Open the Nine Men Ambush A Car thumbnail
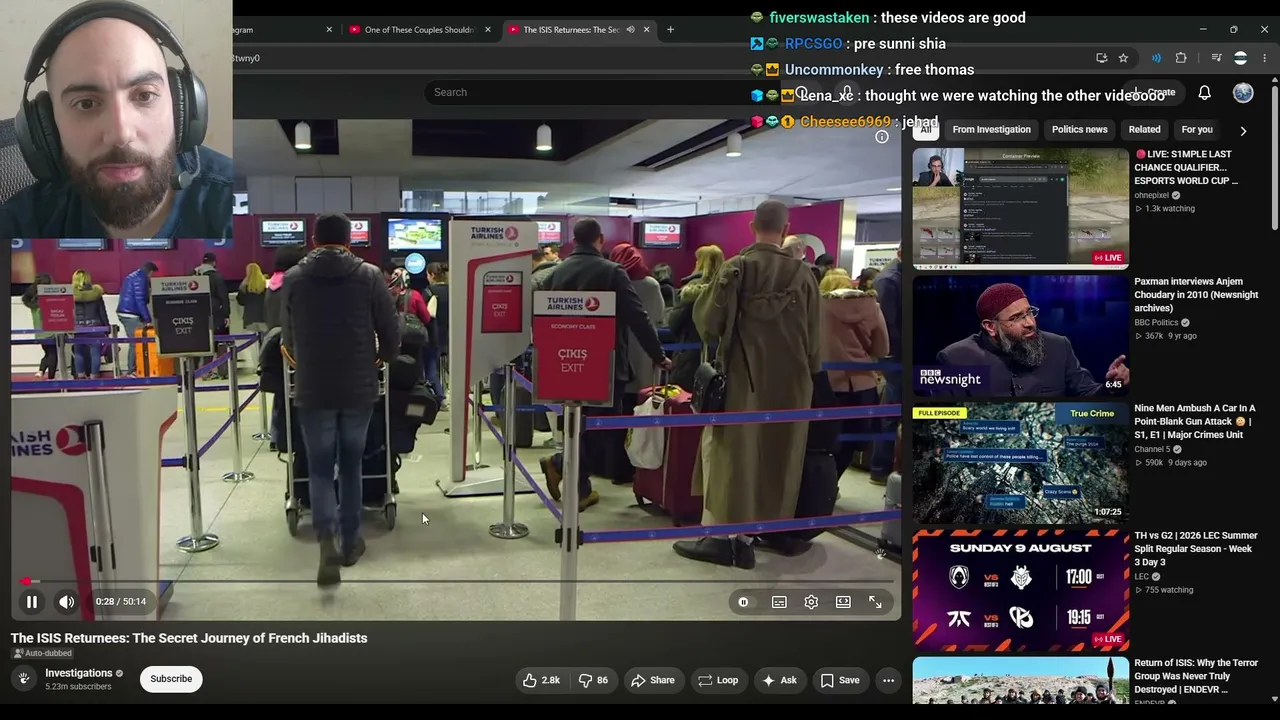The width and height of the screenshot is (1280, 720). point(1020,463)
